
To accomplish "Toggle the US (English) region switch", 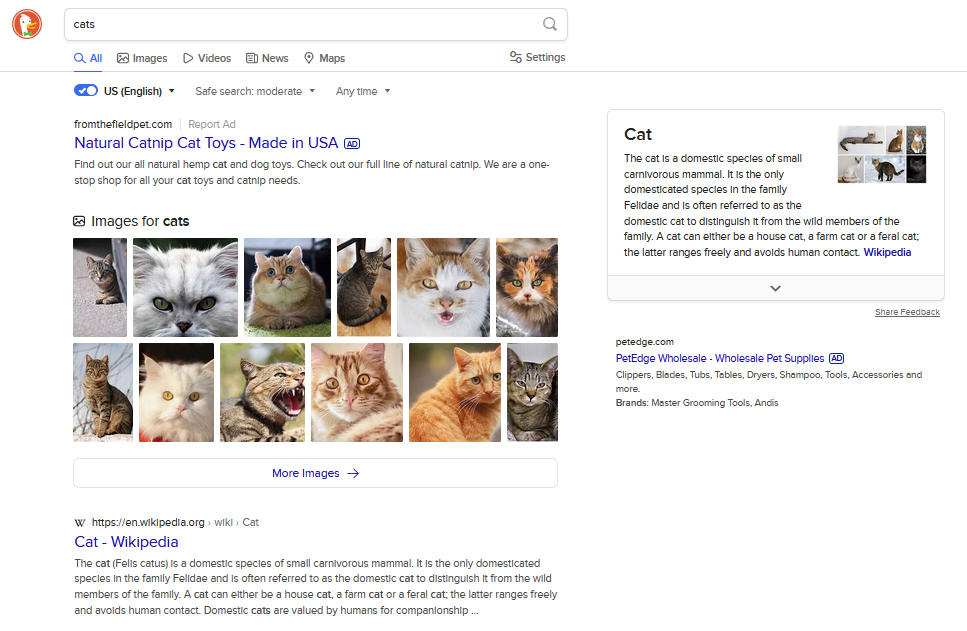I will pyautogui.click(x=85, y=91).
